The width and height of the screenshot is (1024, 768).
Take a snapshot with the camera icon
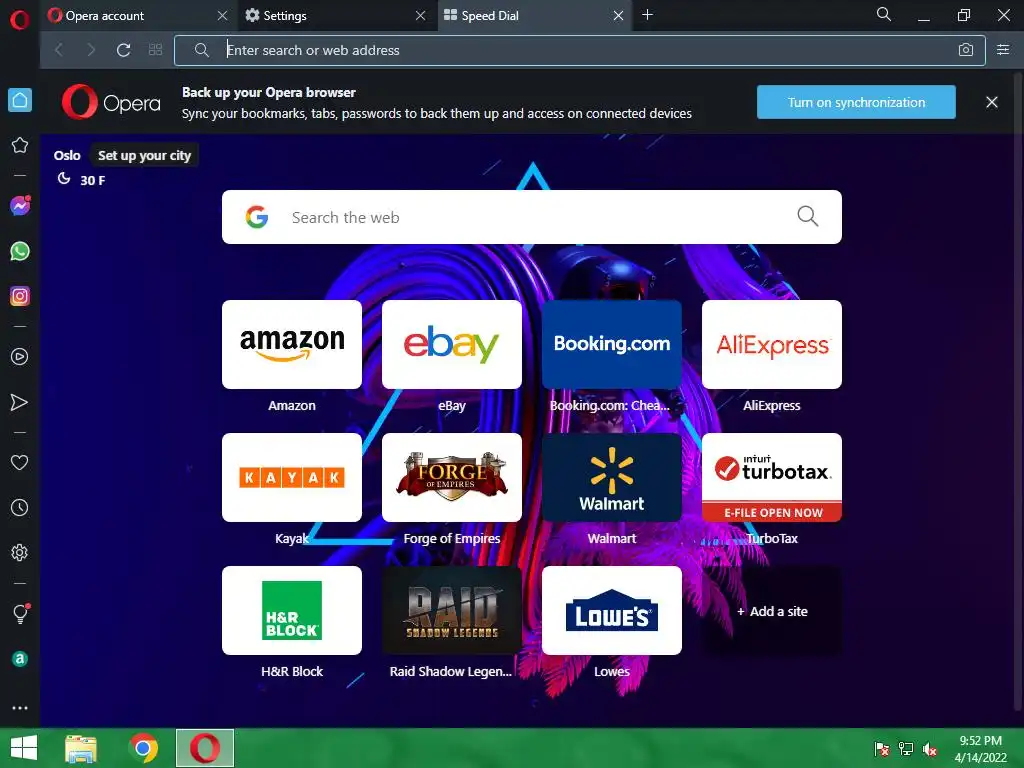pos(966,50)
